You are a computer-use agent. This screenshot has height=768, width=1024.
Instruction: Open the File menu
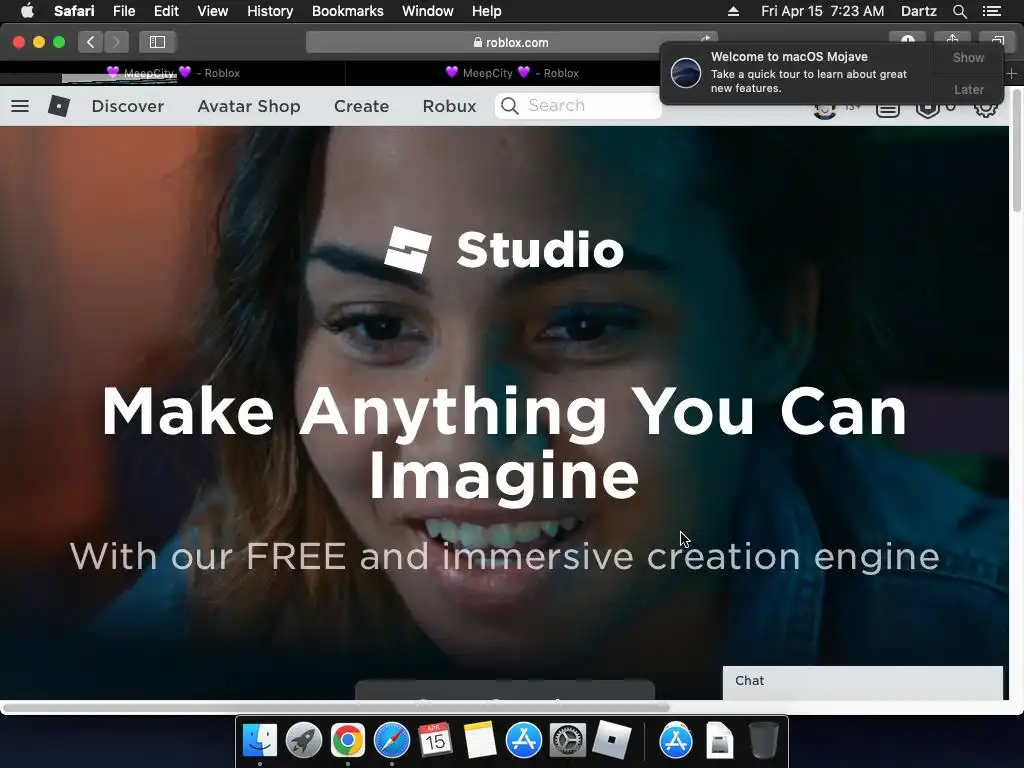coord(123,11)
